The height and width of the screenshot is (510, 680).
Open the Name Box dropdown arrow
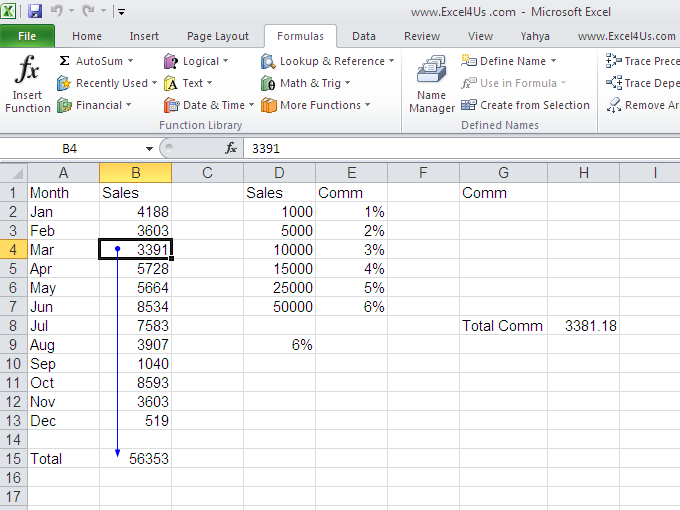click(149, 149)
